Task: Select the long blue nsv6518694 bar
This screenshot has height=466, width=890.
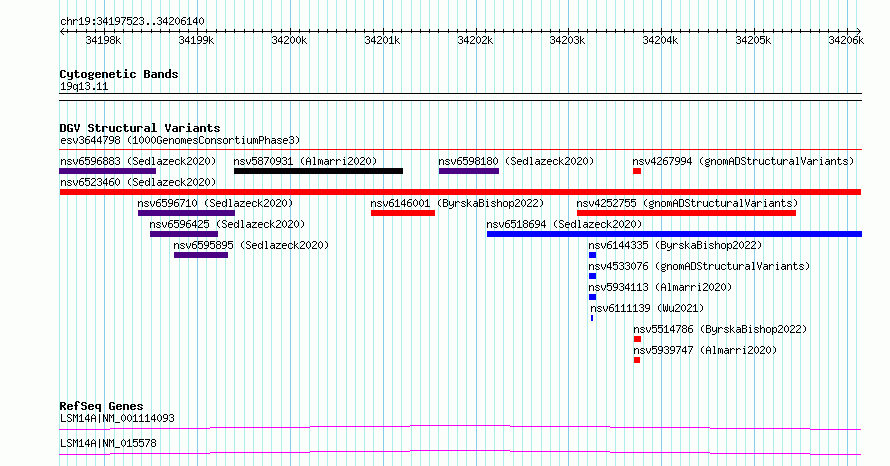Action: pos(674,234)
